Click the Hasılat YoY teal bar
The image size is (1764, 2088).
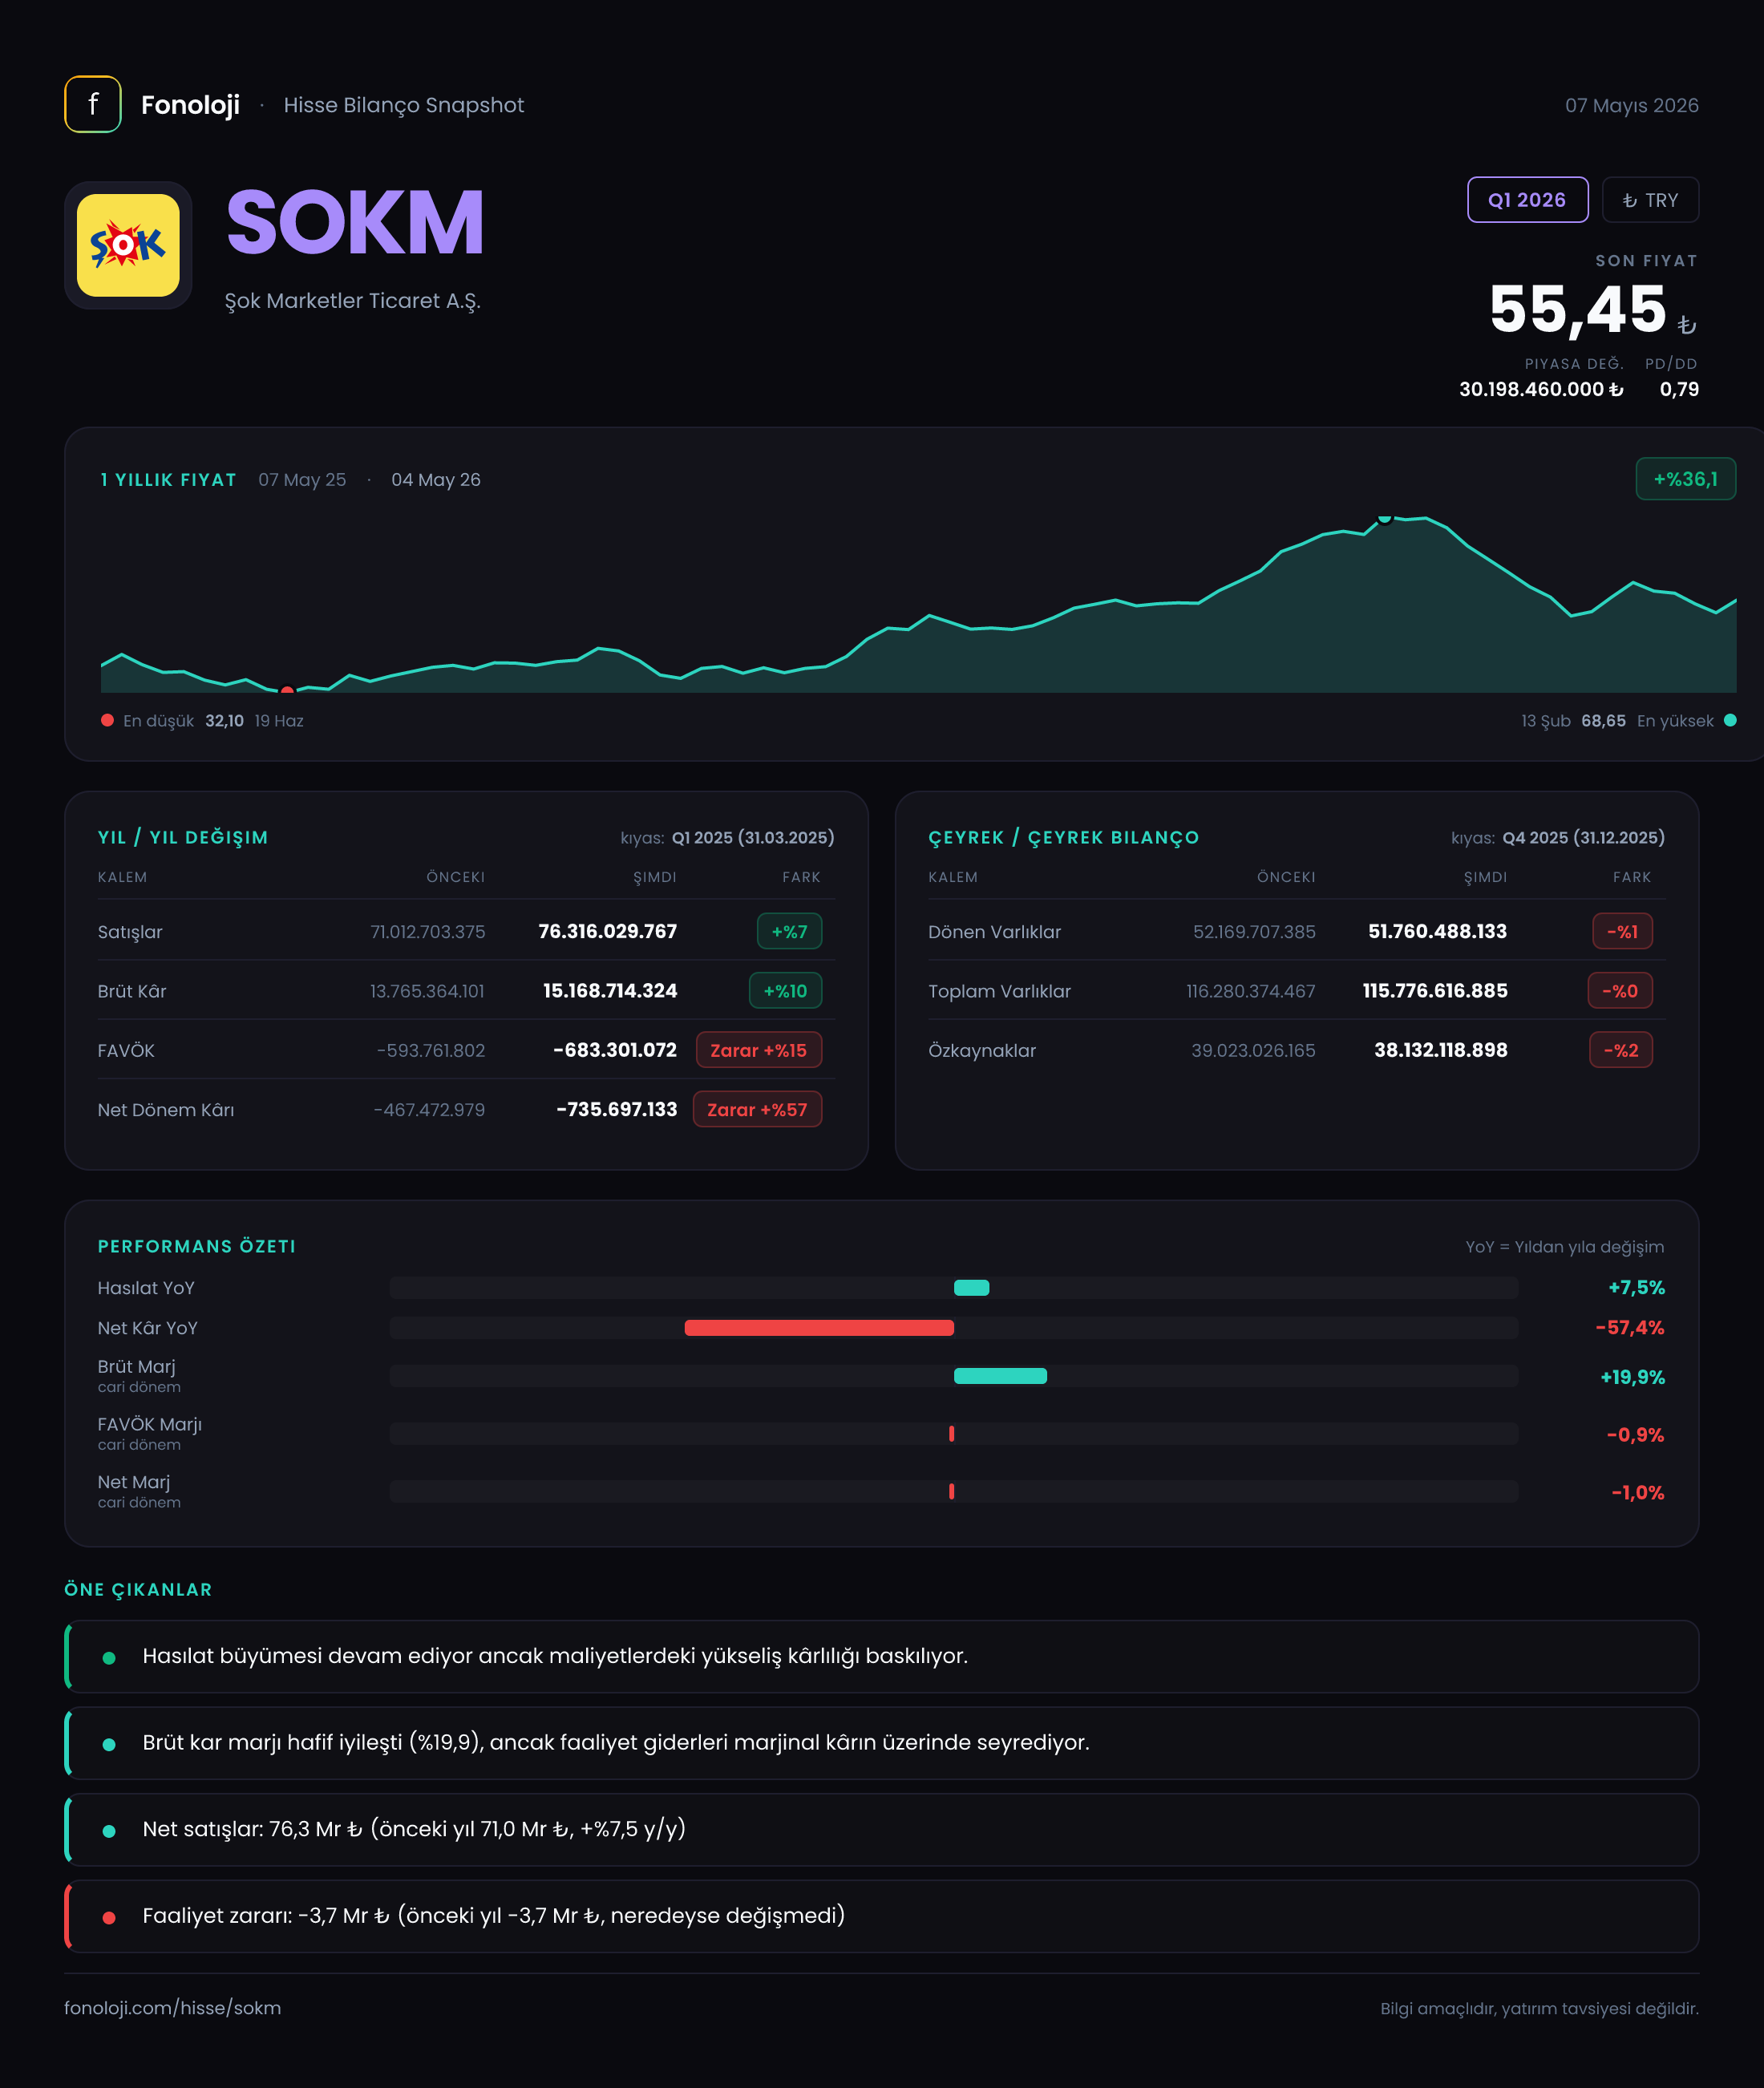(x=971, y=1287)
